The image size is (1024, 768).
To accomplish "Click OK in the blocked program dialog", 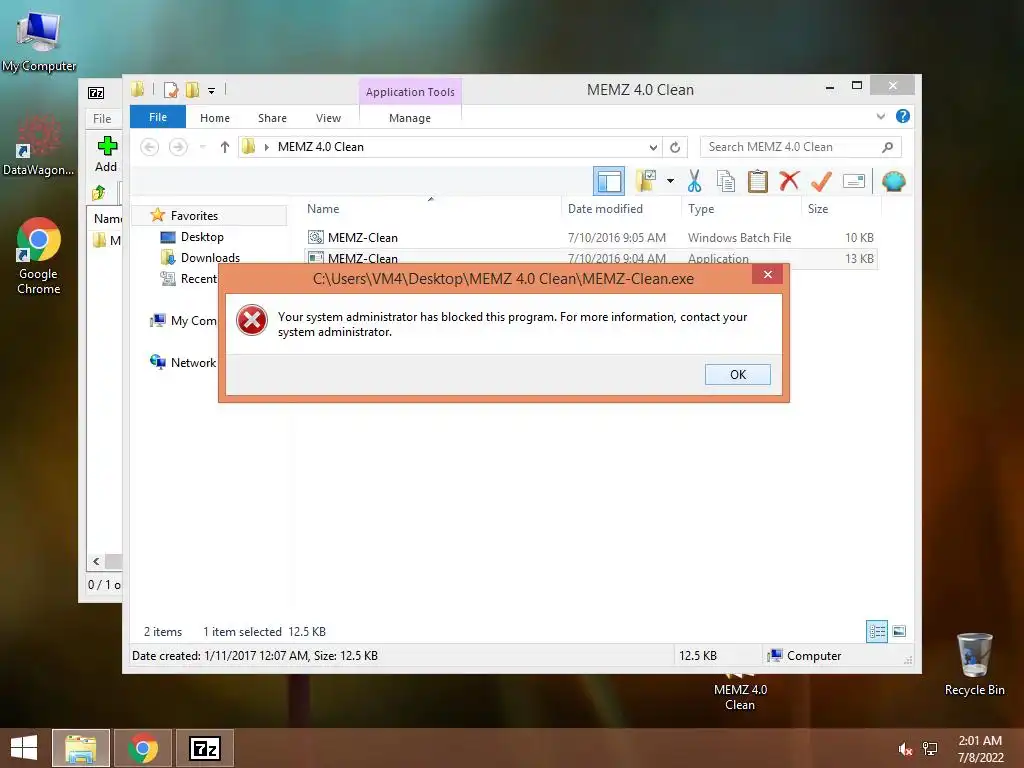I will 737,374.
